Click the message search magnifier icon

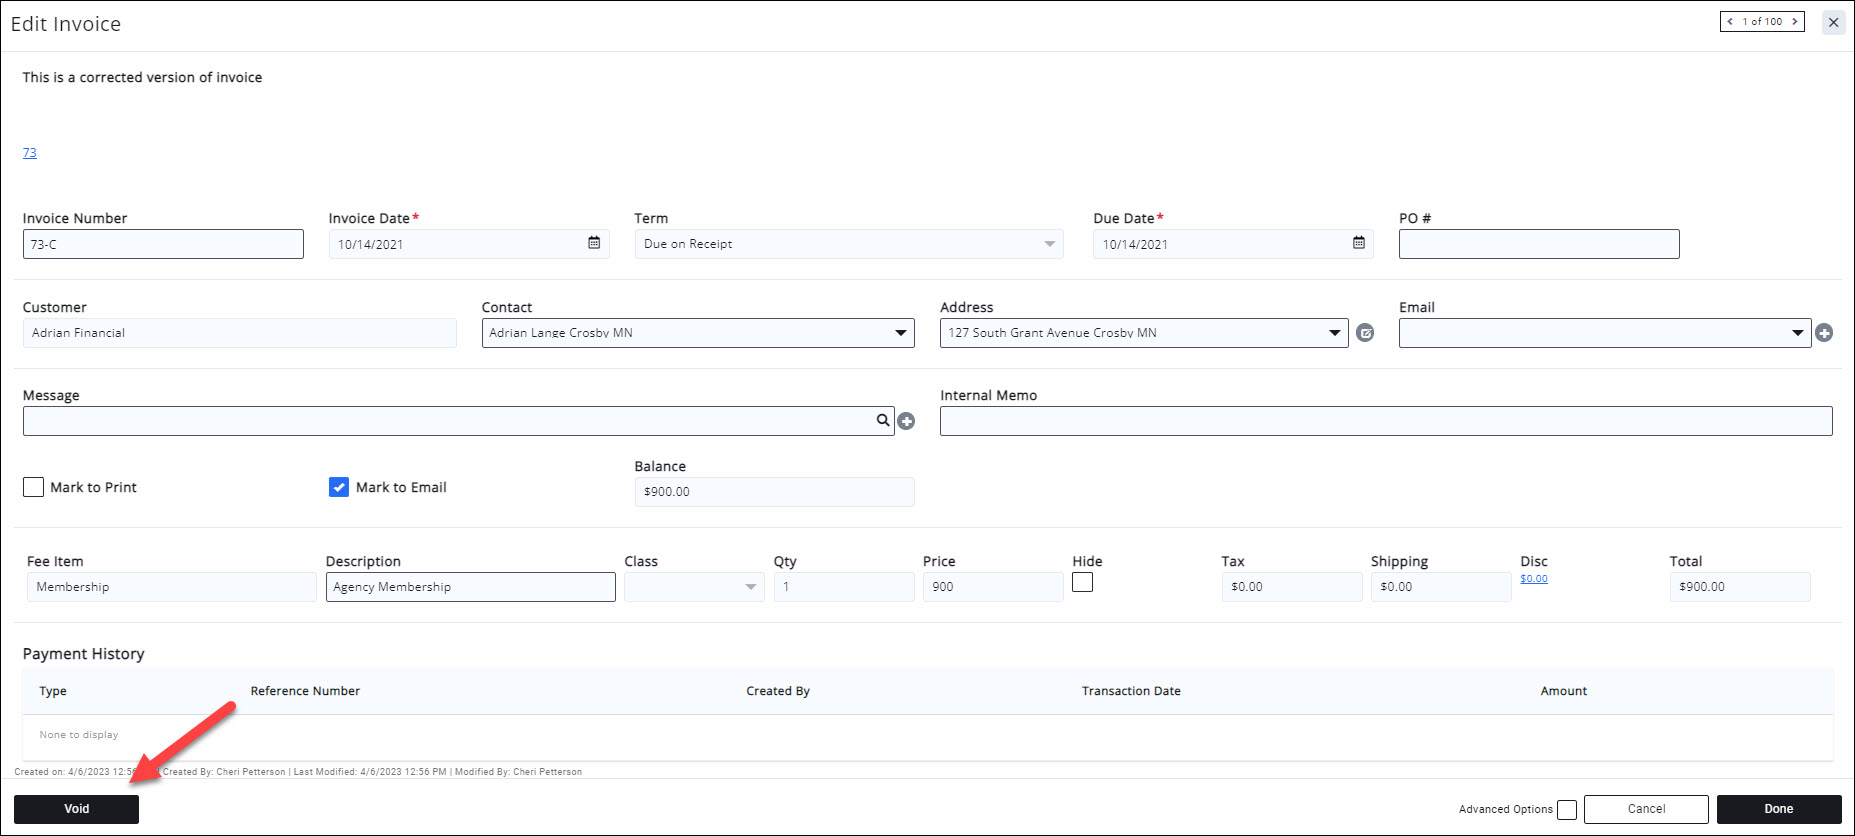(x=883, y=420)
